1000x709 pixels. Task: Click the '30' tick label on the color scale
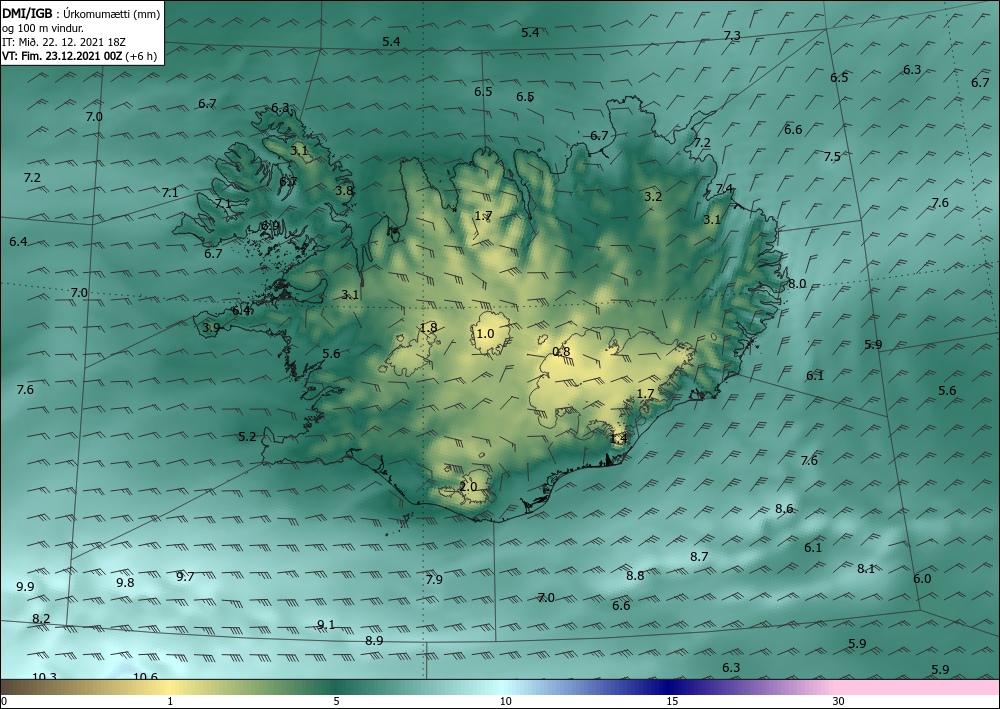pos(839,702)
